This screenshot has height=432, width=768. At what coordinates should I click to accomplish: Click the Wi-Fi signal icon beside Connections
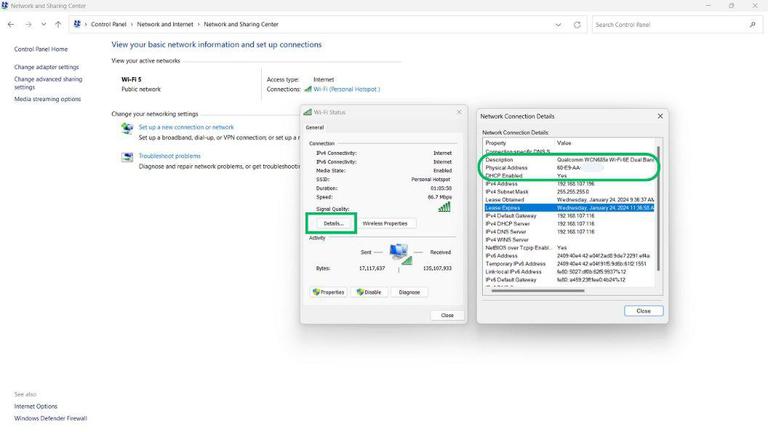click(308, 89)
